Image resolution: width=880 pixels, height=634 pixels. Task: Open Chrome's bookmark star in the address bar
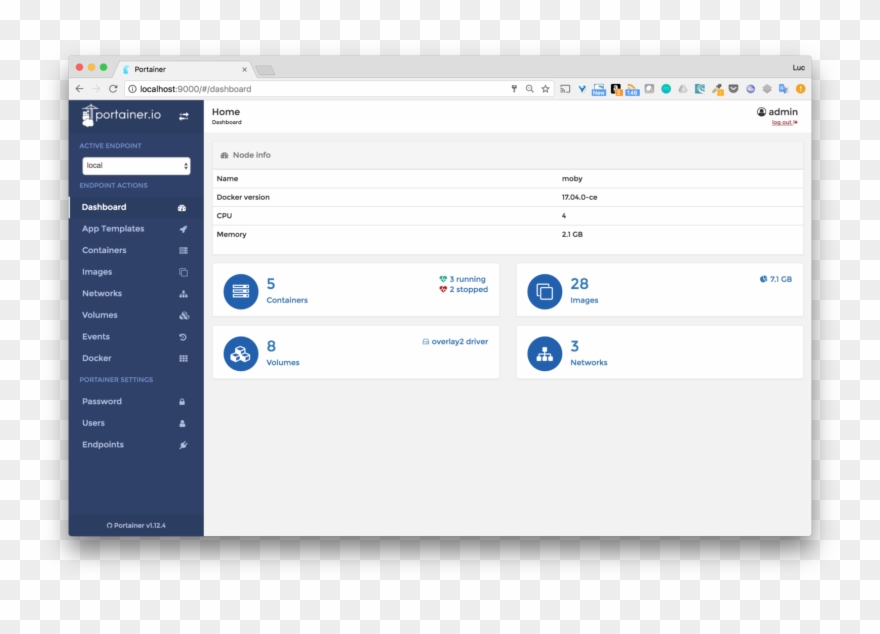(x=544, y=88)
